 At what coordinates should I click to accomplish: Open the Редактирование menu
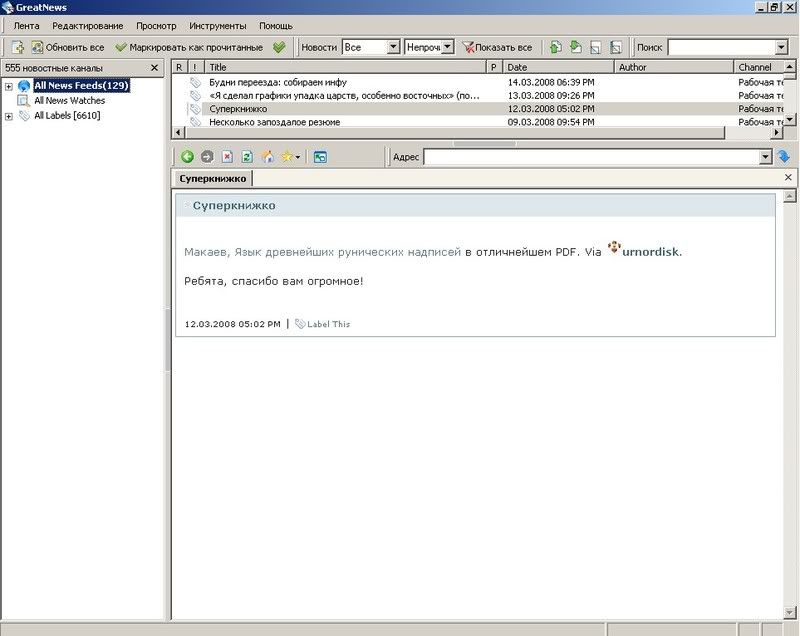[x=88, y=25]
